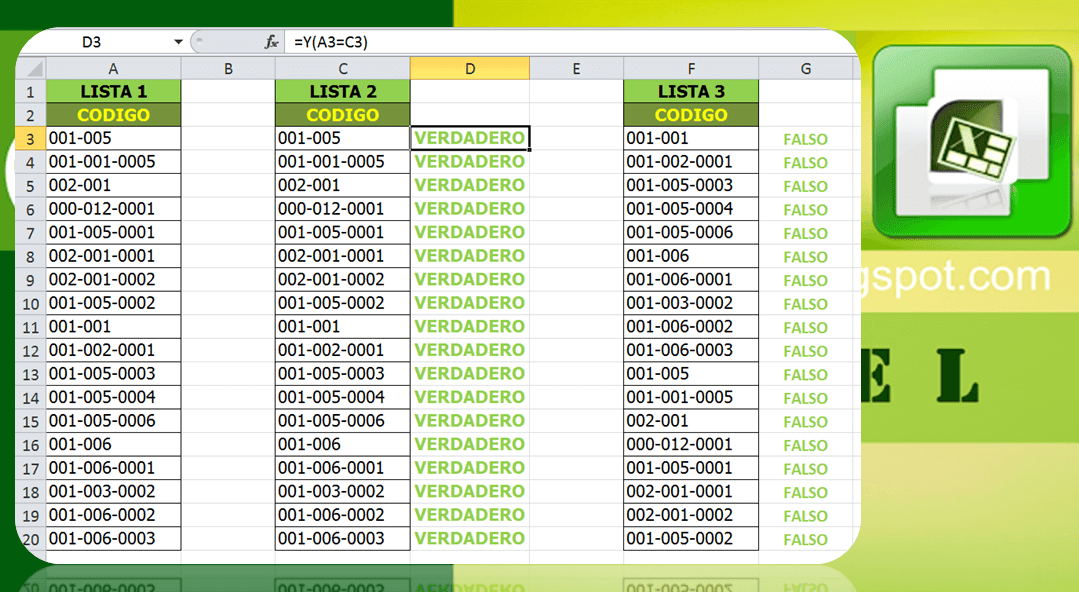Select column A header
This screenshot has height=592, width=1079.
pos(113,67)
